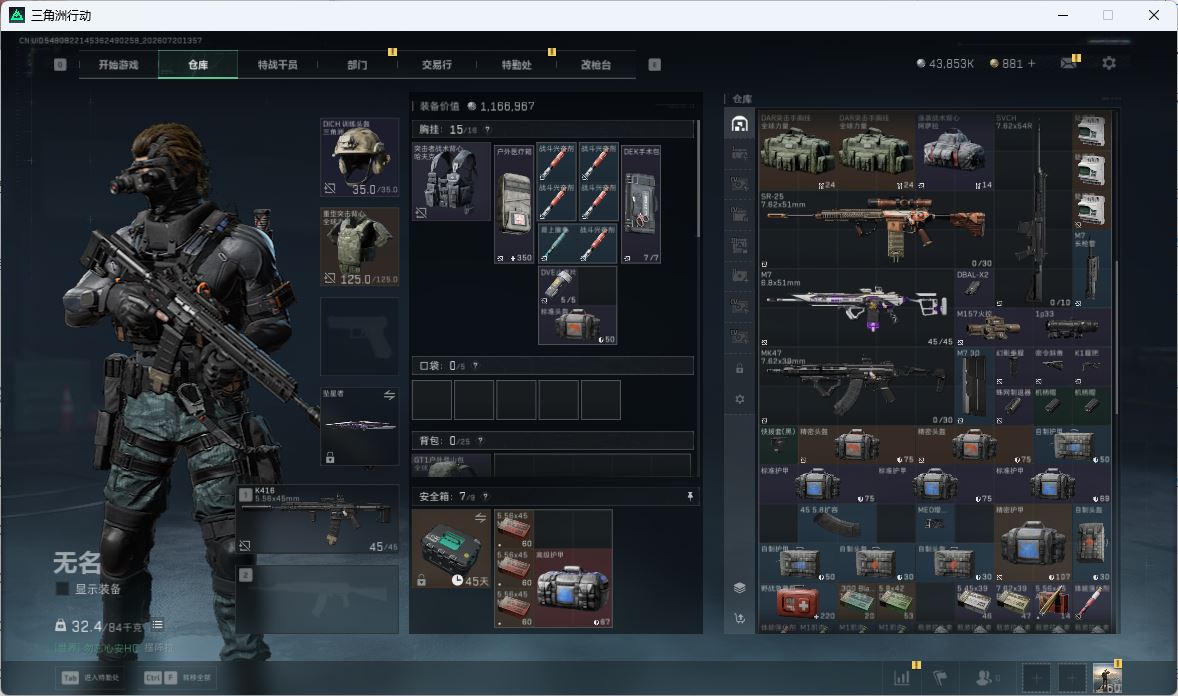This screenshot has height=696, width=1178.
Task: Open the 特勤处 tab
Action: coord(517,65)
